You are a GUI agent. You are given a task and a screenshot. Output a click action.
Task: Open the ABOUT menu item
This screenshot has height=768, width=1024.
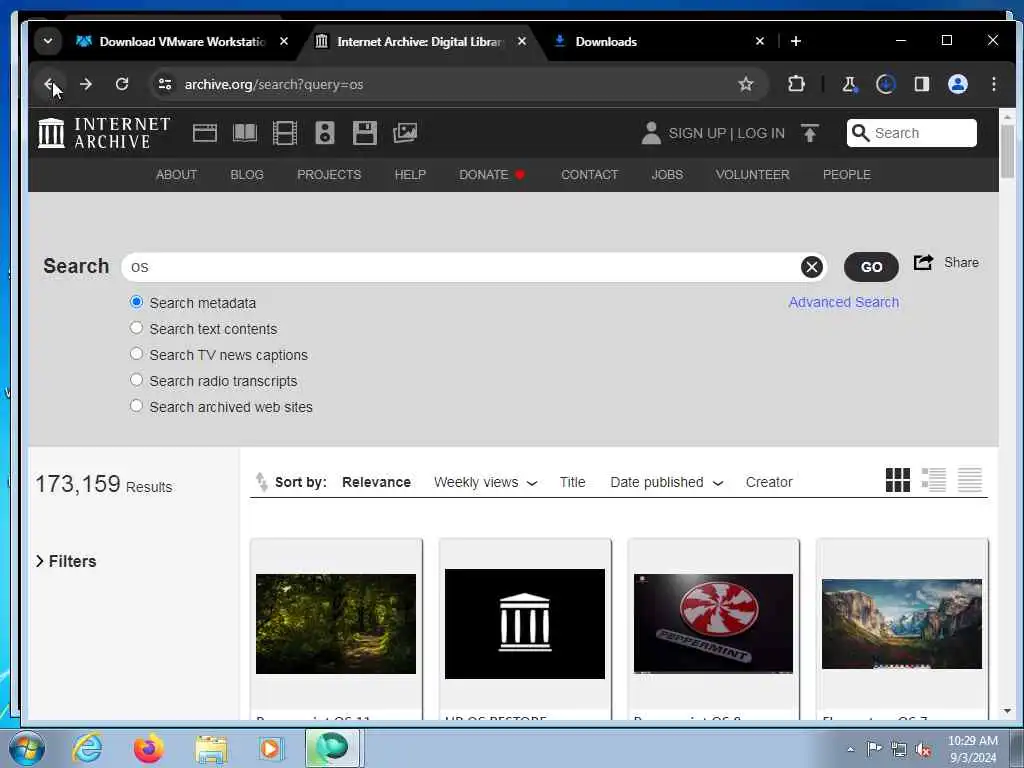tap(176, 175)
